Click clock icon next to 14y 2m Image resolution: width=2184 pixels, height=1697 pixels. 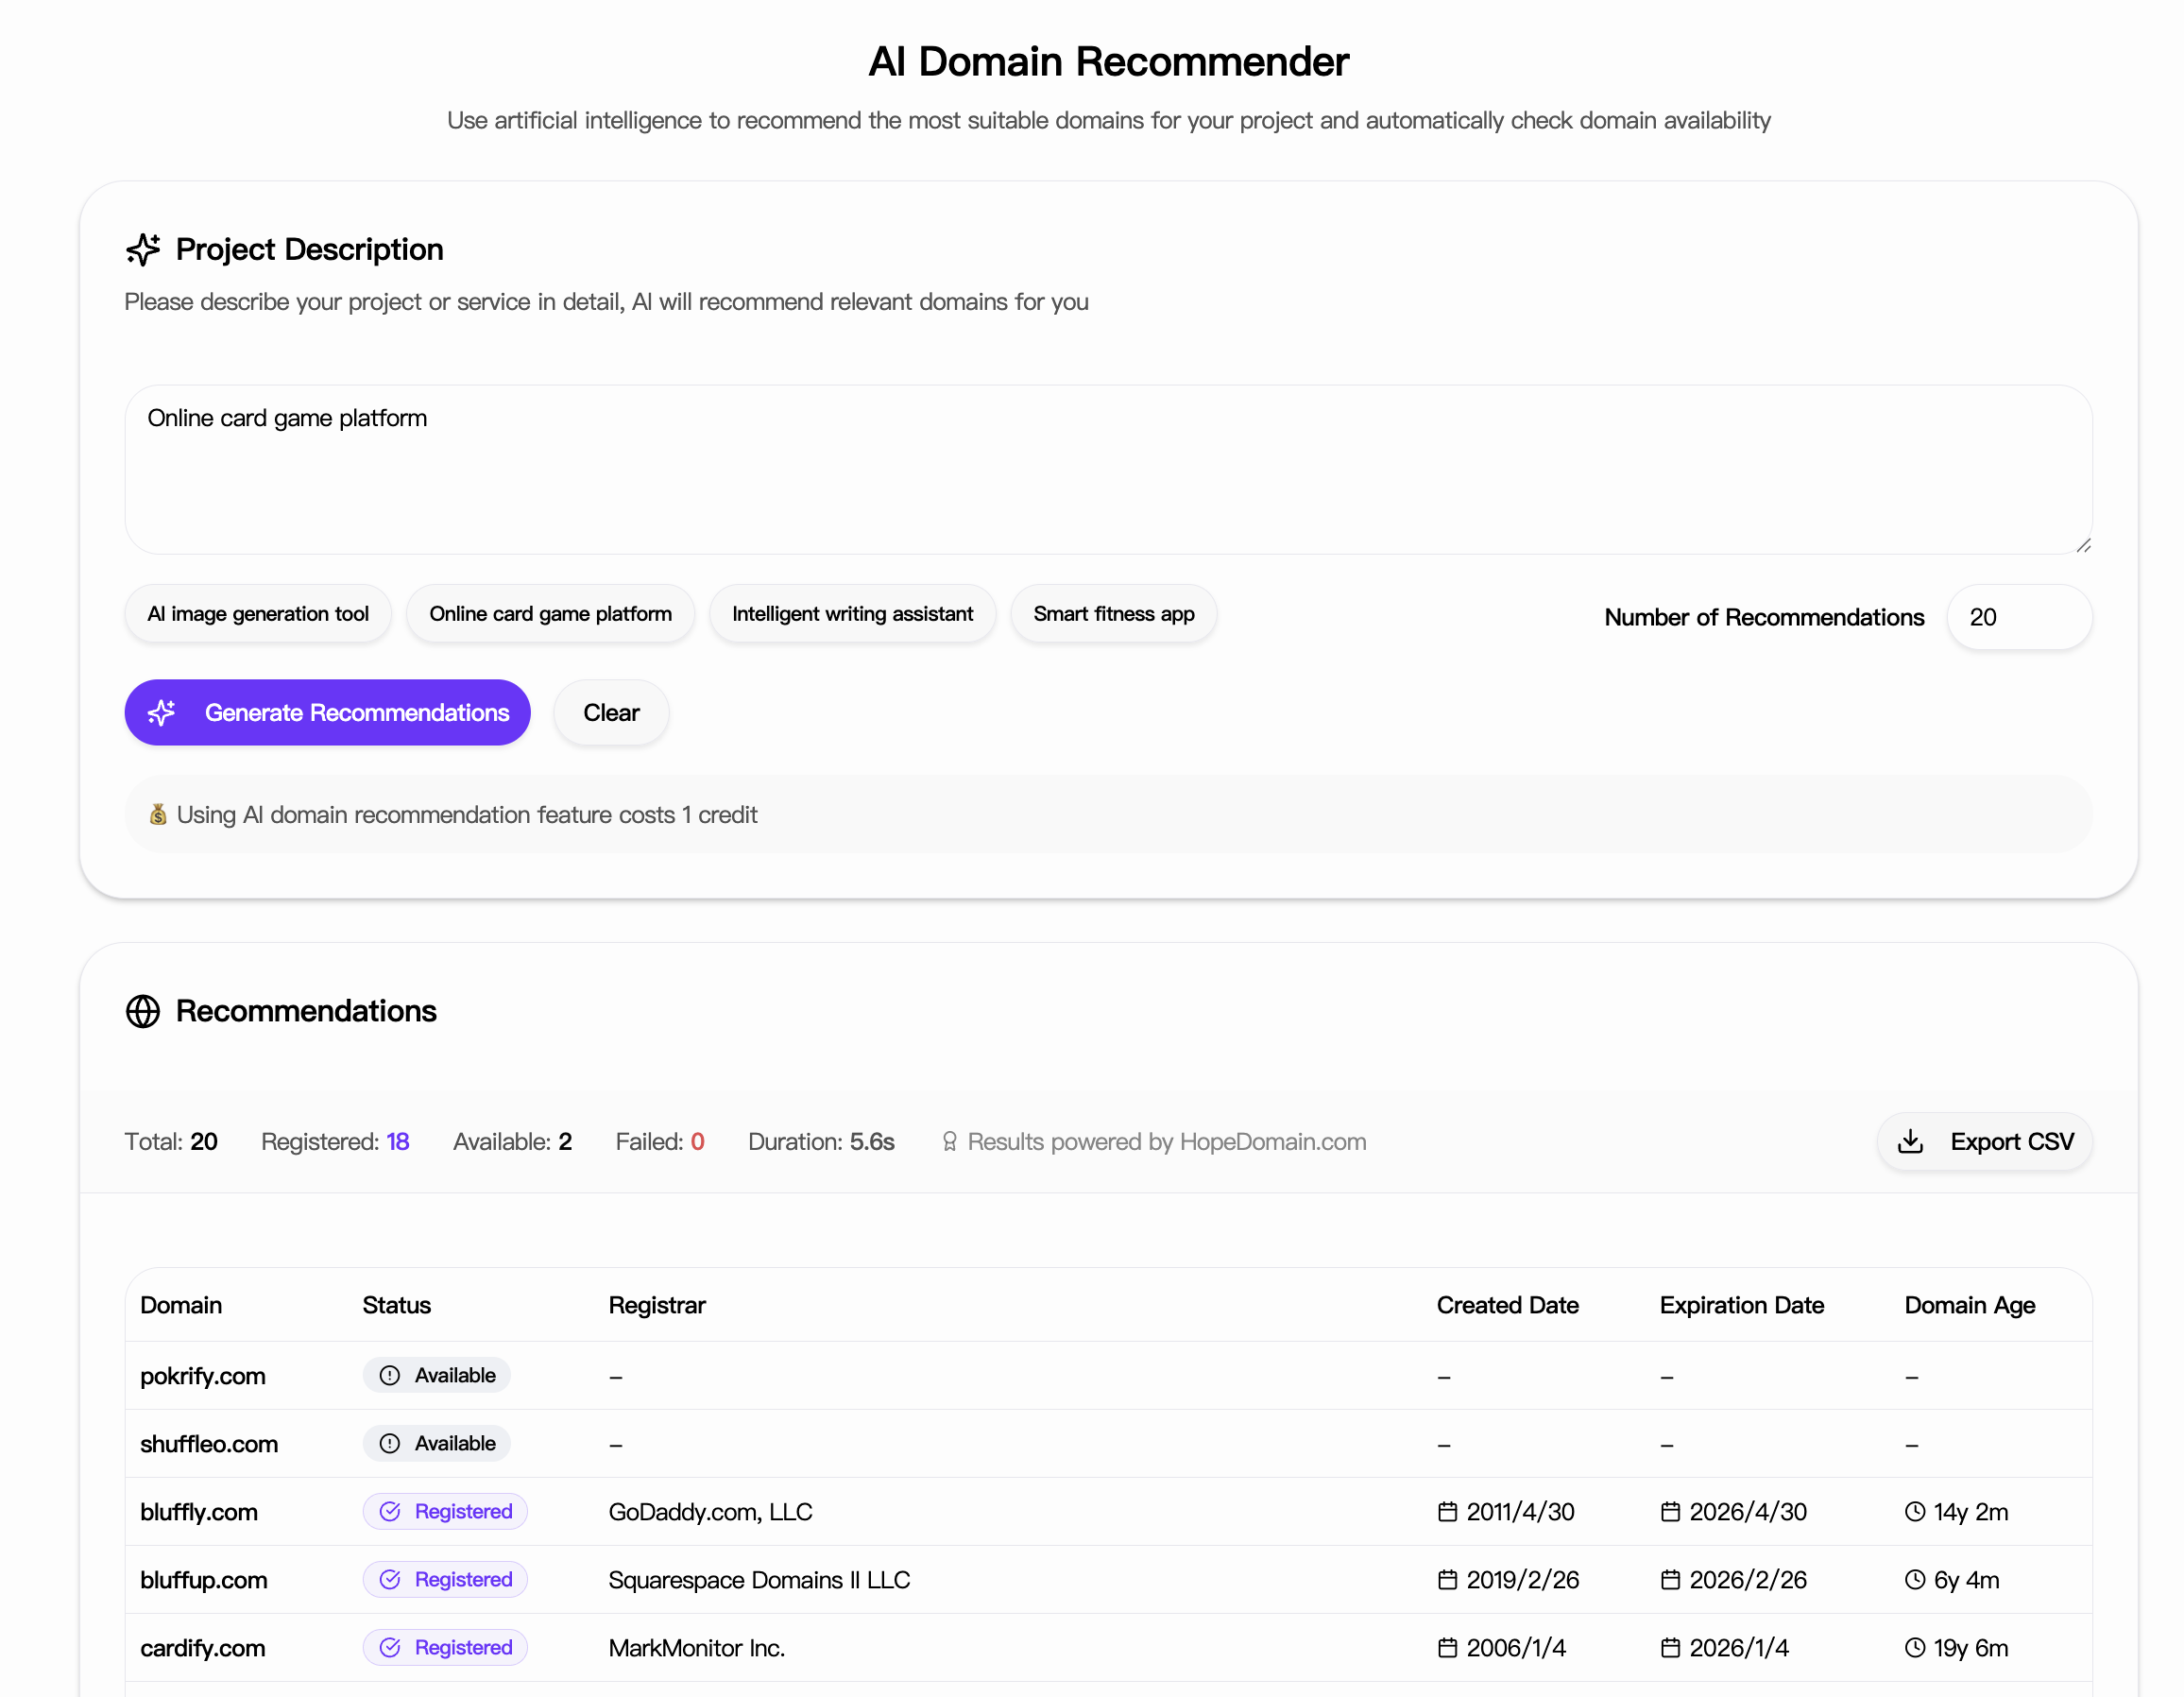[1915, 1512]
